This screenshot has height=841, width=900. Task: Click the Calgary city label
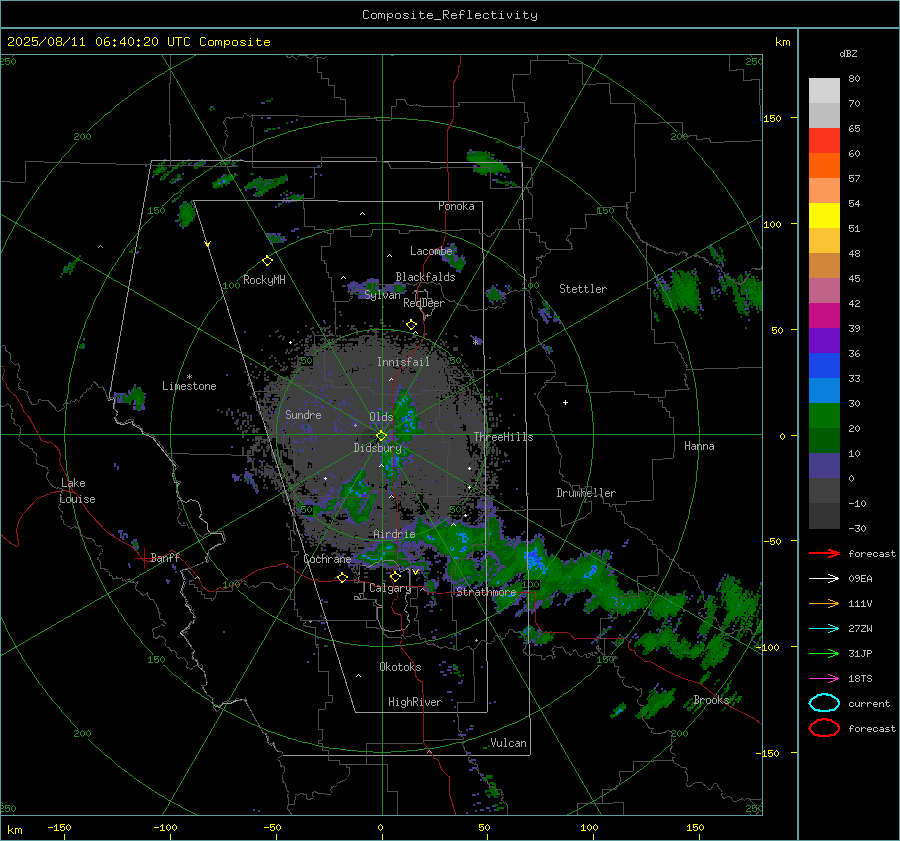tap(390, 588)
